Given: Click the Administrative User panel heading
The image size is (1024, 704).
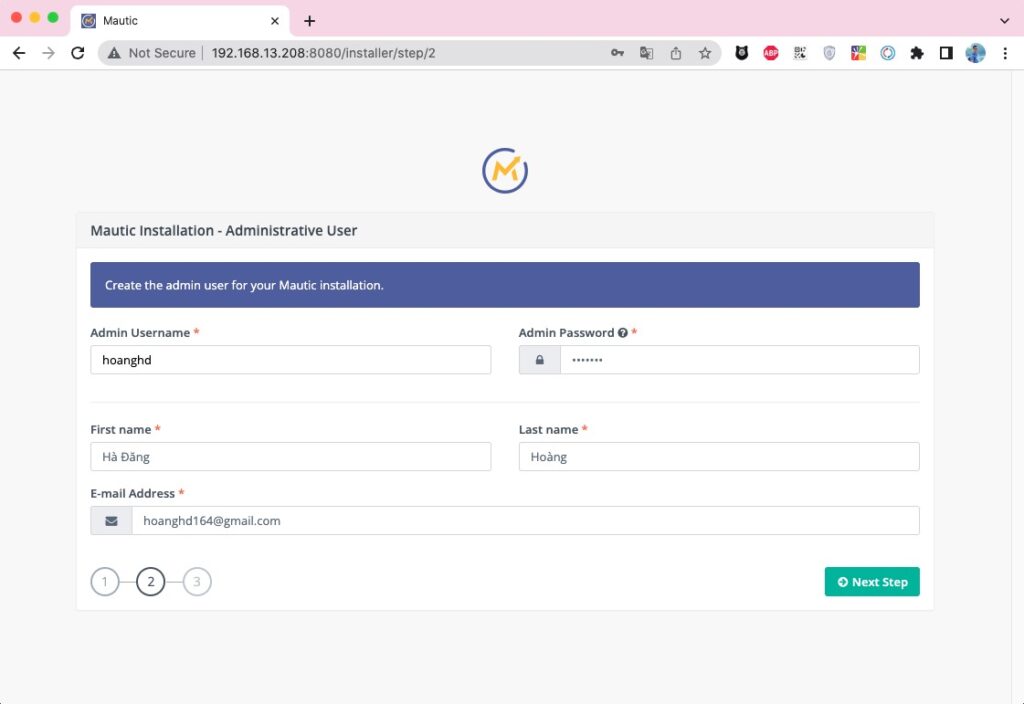Looking at the screenshot, I should (223, 231).
